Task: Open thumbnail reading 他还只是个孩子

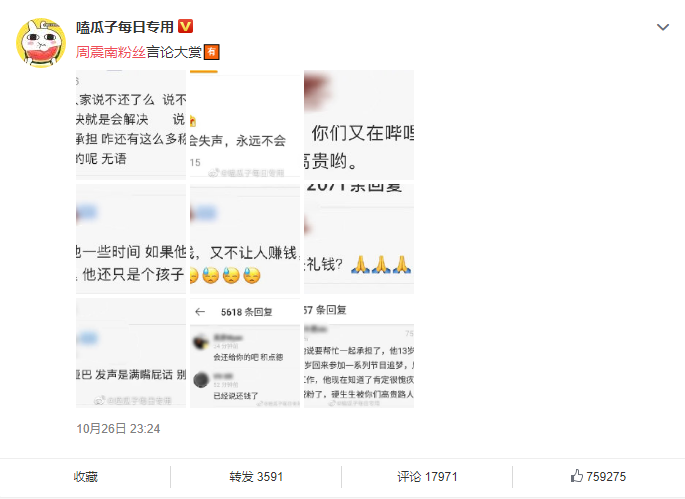Action: (131, 239)
